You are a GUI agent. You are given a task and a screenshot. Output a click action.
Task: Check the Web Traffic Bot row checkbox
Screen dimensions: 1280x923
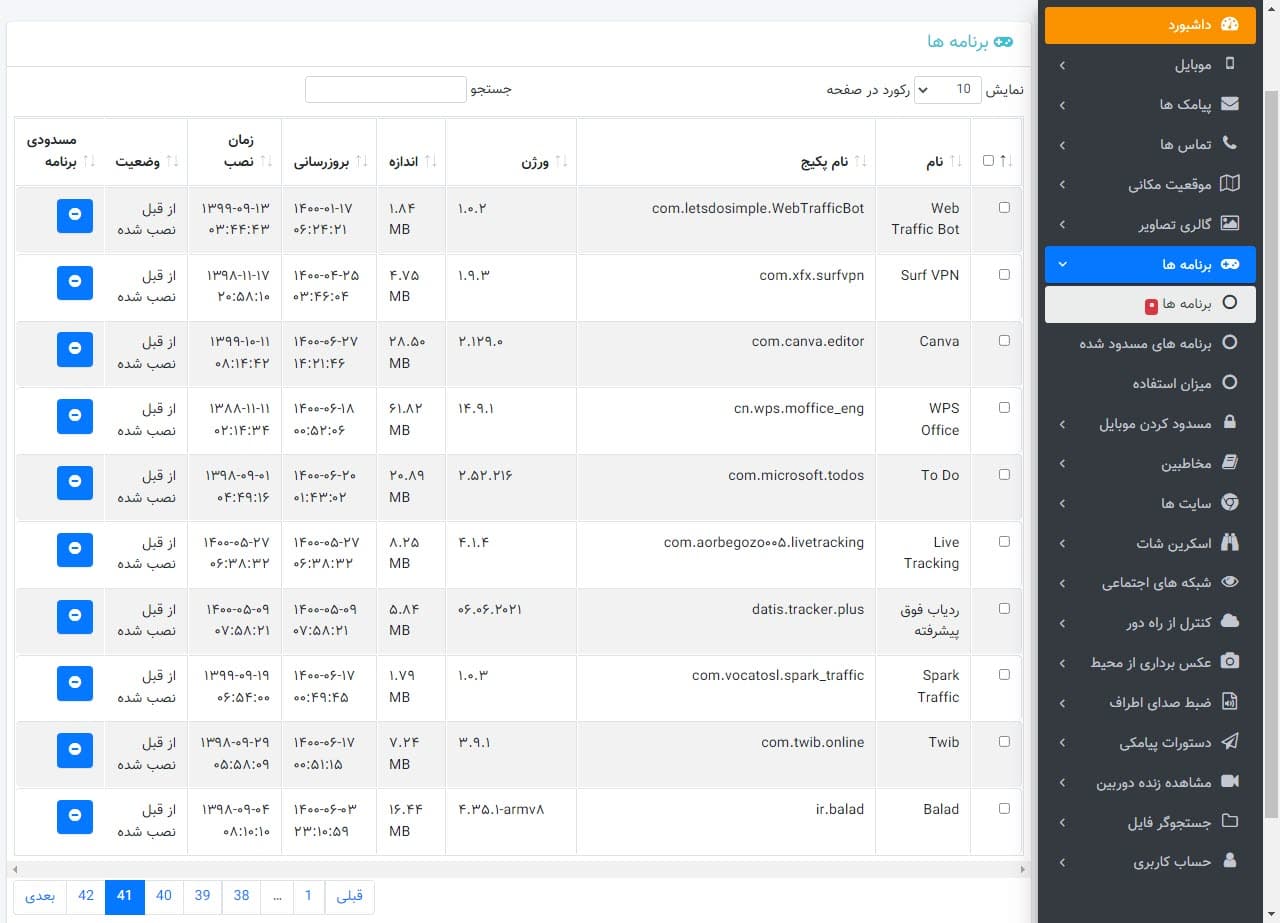[x=1004, y=208]
